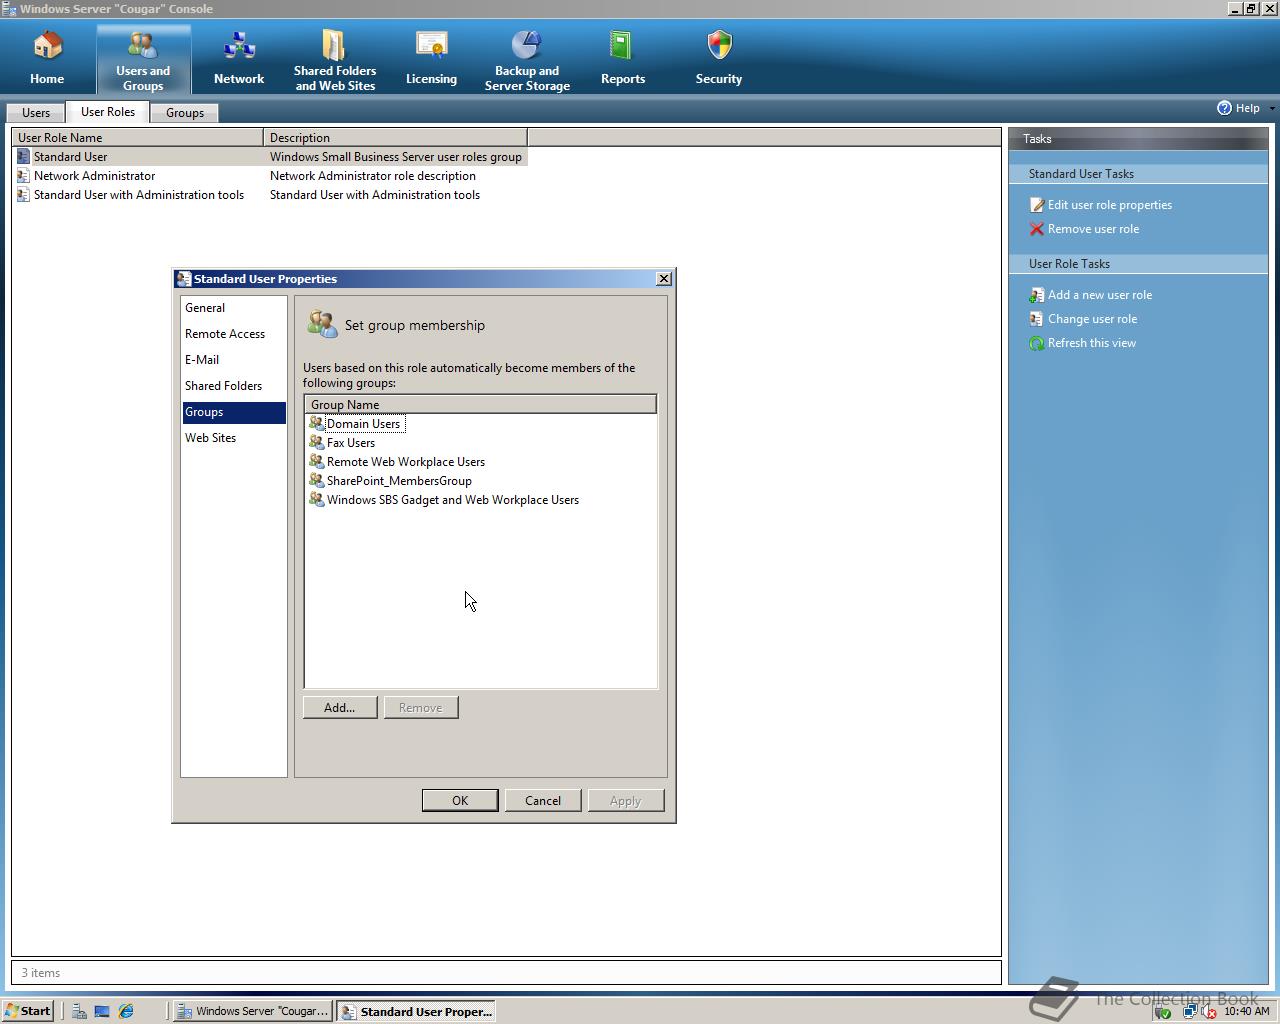Switch to the Users tab
The image size is (1280, 1024).
coord(36,113)
